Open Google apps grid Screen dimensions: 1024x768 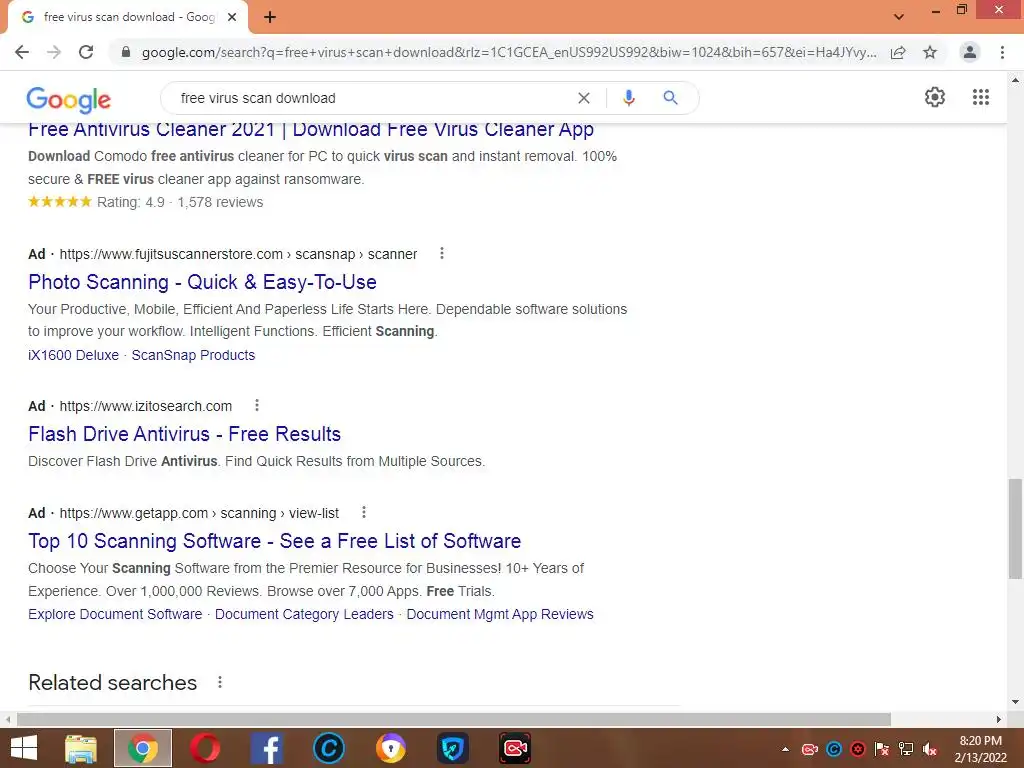[980, 97]
